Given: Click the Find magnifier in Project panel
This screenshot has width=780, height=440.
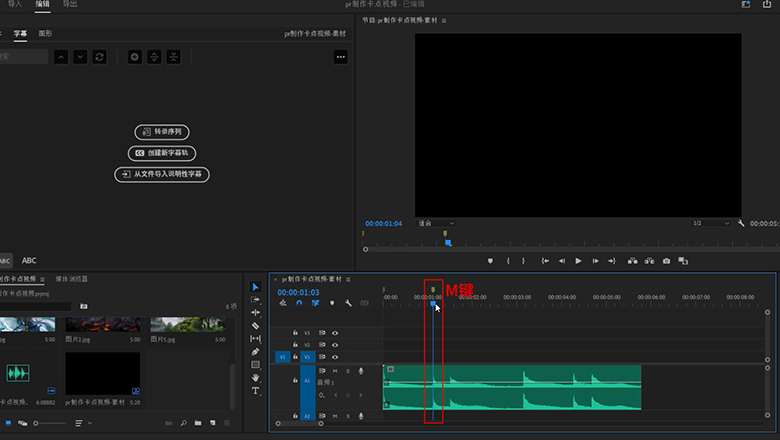Looking at the screenshot, I should pyautogui.click(x=184, y=423).
